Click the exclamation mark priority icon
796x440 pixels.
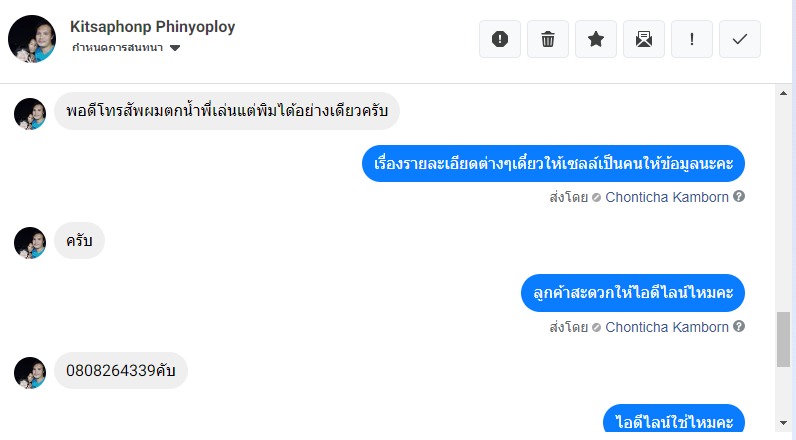click(692, 39)
